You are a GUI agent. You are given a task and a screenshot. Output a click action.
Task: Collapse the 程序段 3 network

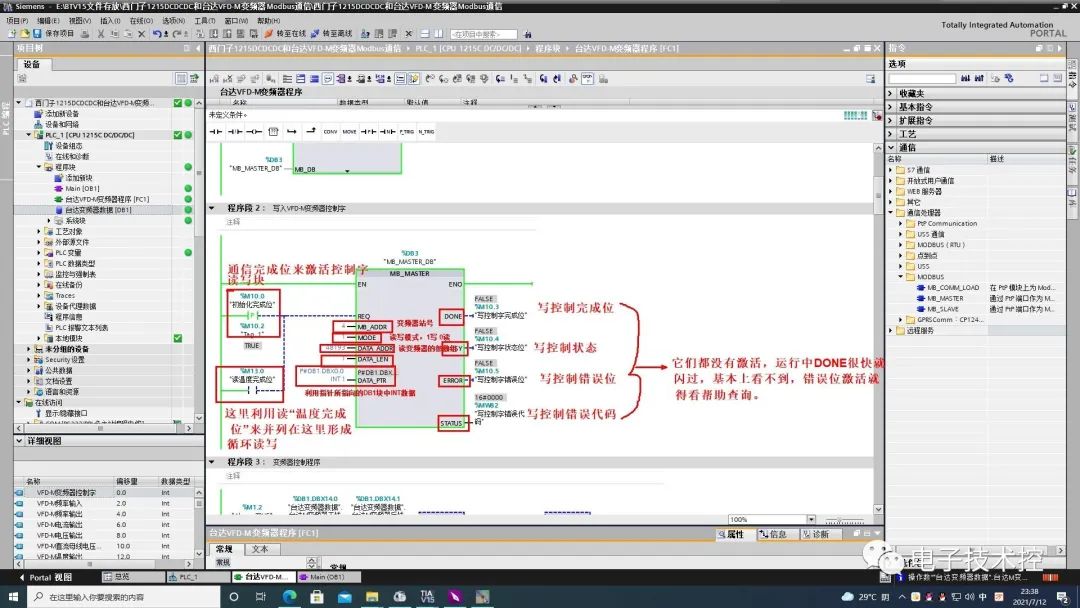pos(212,462)
